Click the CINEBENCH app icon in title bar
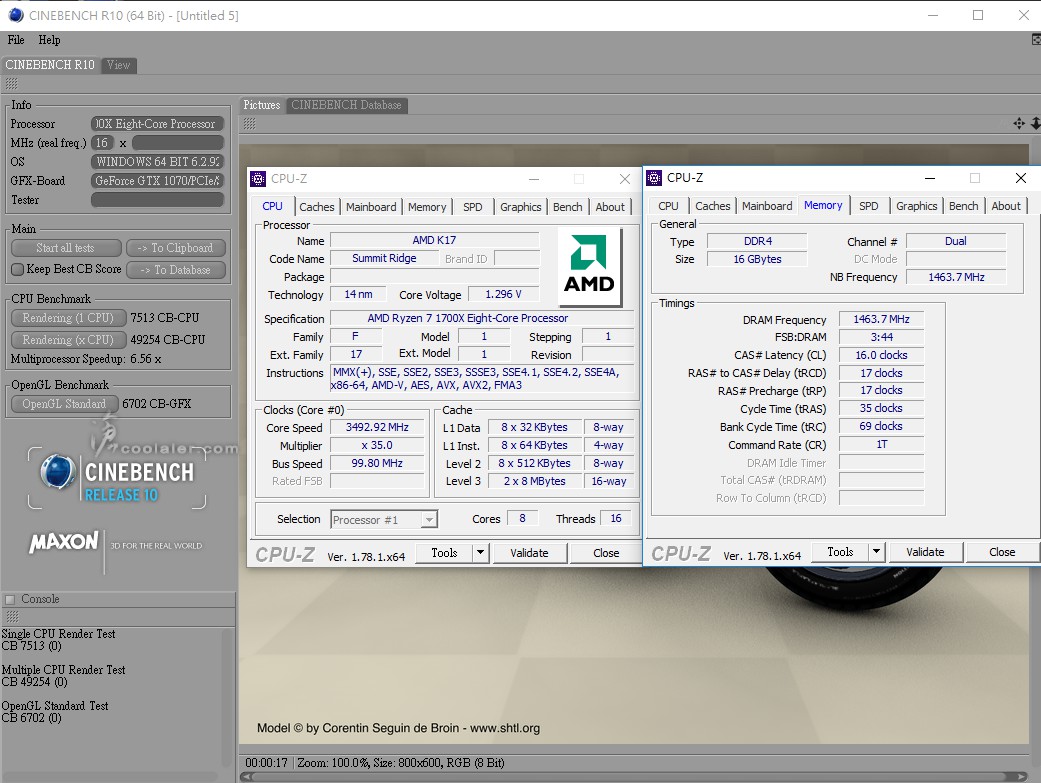The width and height of the screenshot is (1041, 783). click(16, 15)
